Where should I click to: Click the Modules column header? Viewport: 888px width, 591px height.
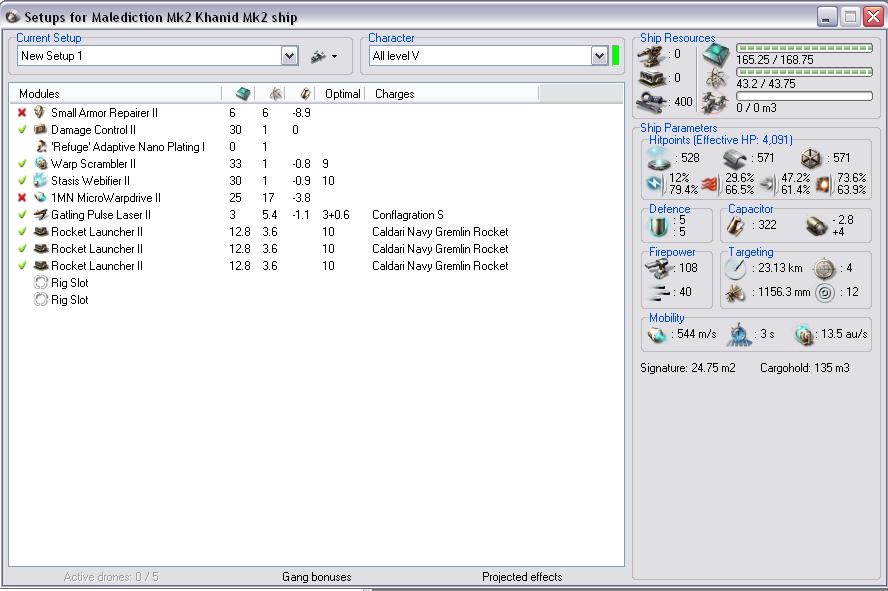point(114,94)
